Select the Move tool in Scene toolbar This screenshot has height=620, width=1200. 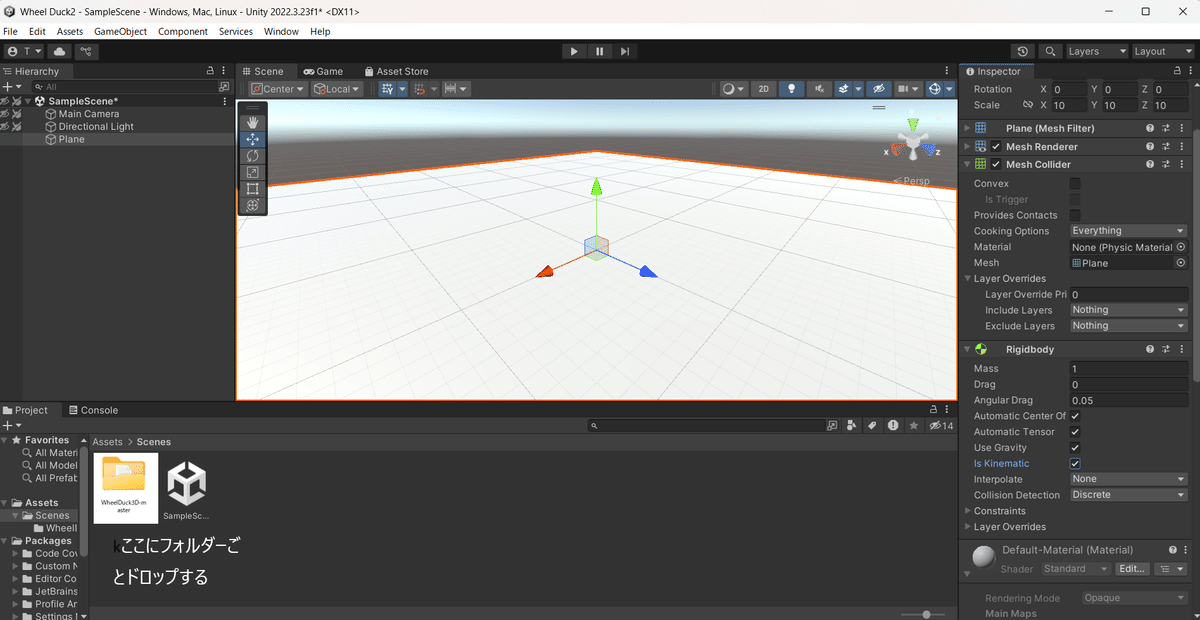point(252,139)
